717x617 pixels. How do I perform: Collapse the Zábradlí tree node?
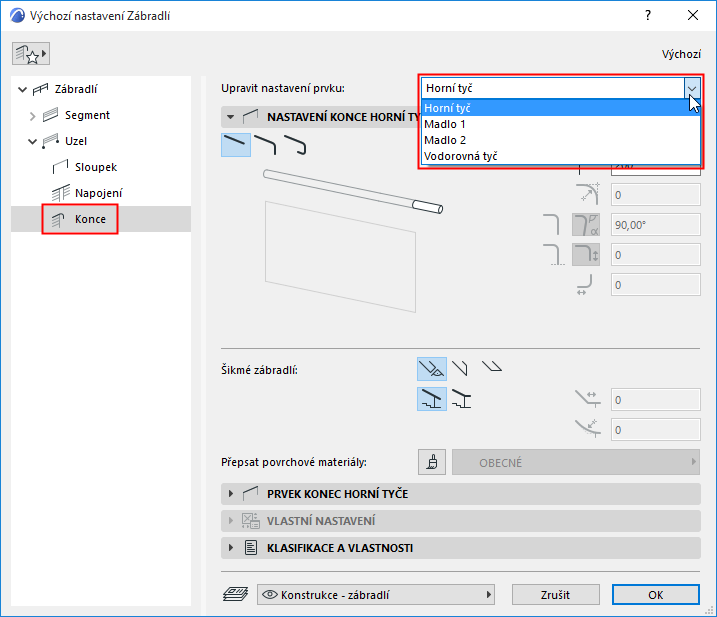(x=22, y=89)
